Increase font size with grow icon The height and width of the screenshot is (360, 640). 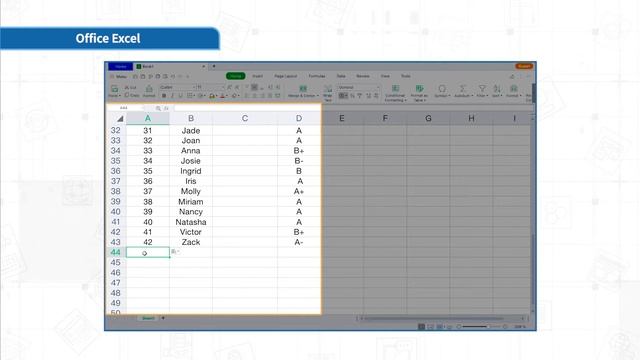point(229,87)
